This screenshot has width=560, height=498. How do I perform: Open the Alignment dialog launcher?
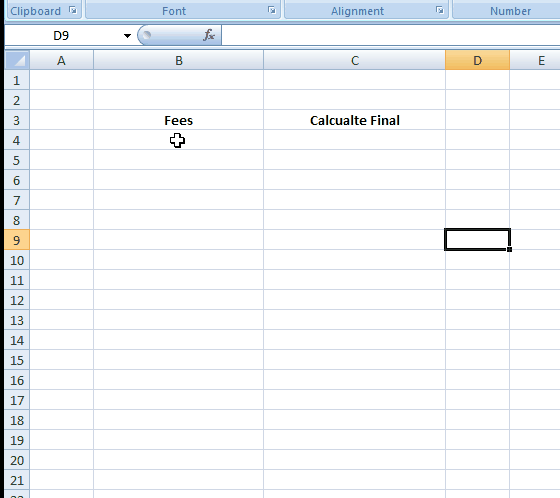440,10
